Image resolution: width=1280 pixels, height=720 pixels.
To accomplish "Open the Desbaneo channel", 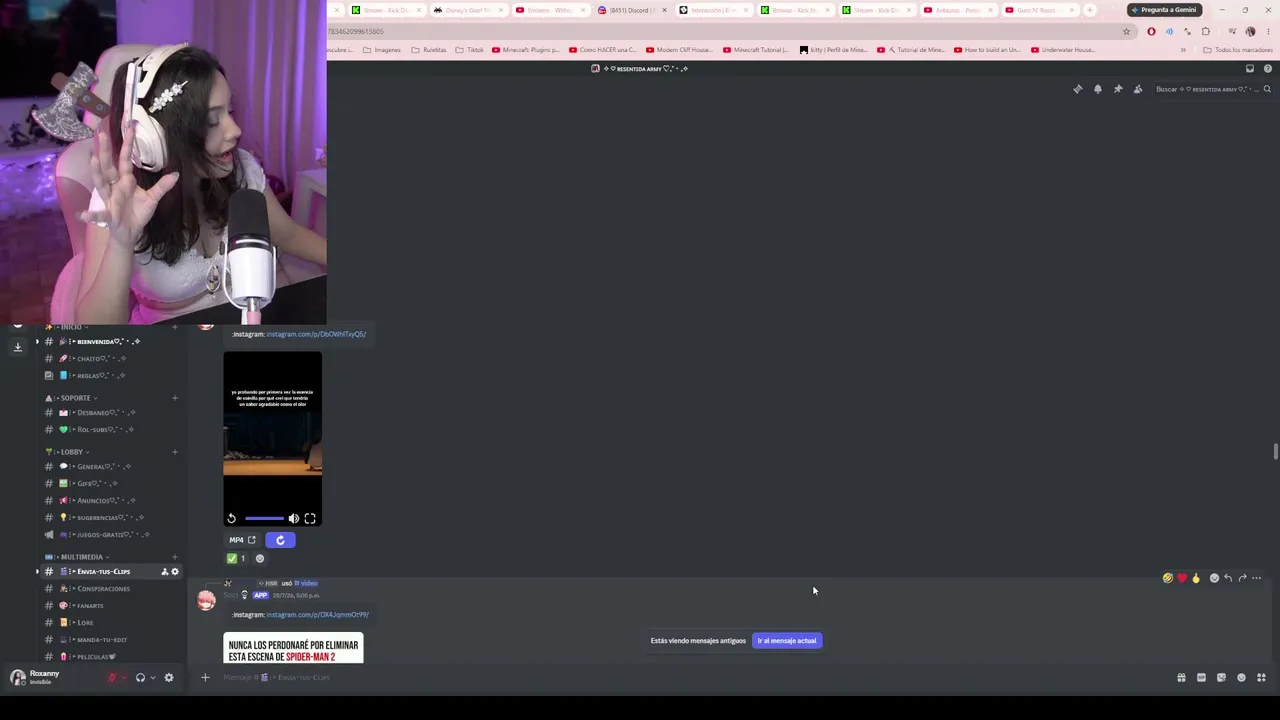I will point(110,413).
